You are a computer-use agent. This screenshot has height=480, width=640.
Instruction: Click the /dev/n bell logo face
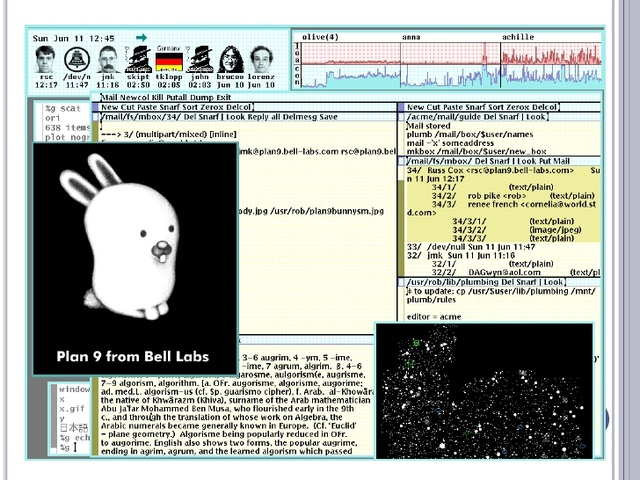point(77,60)
